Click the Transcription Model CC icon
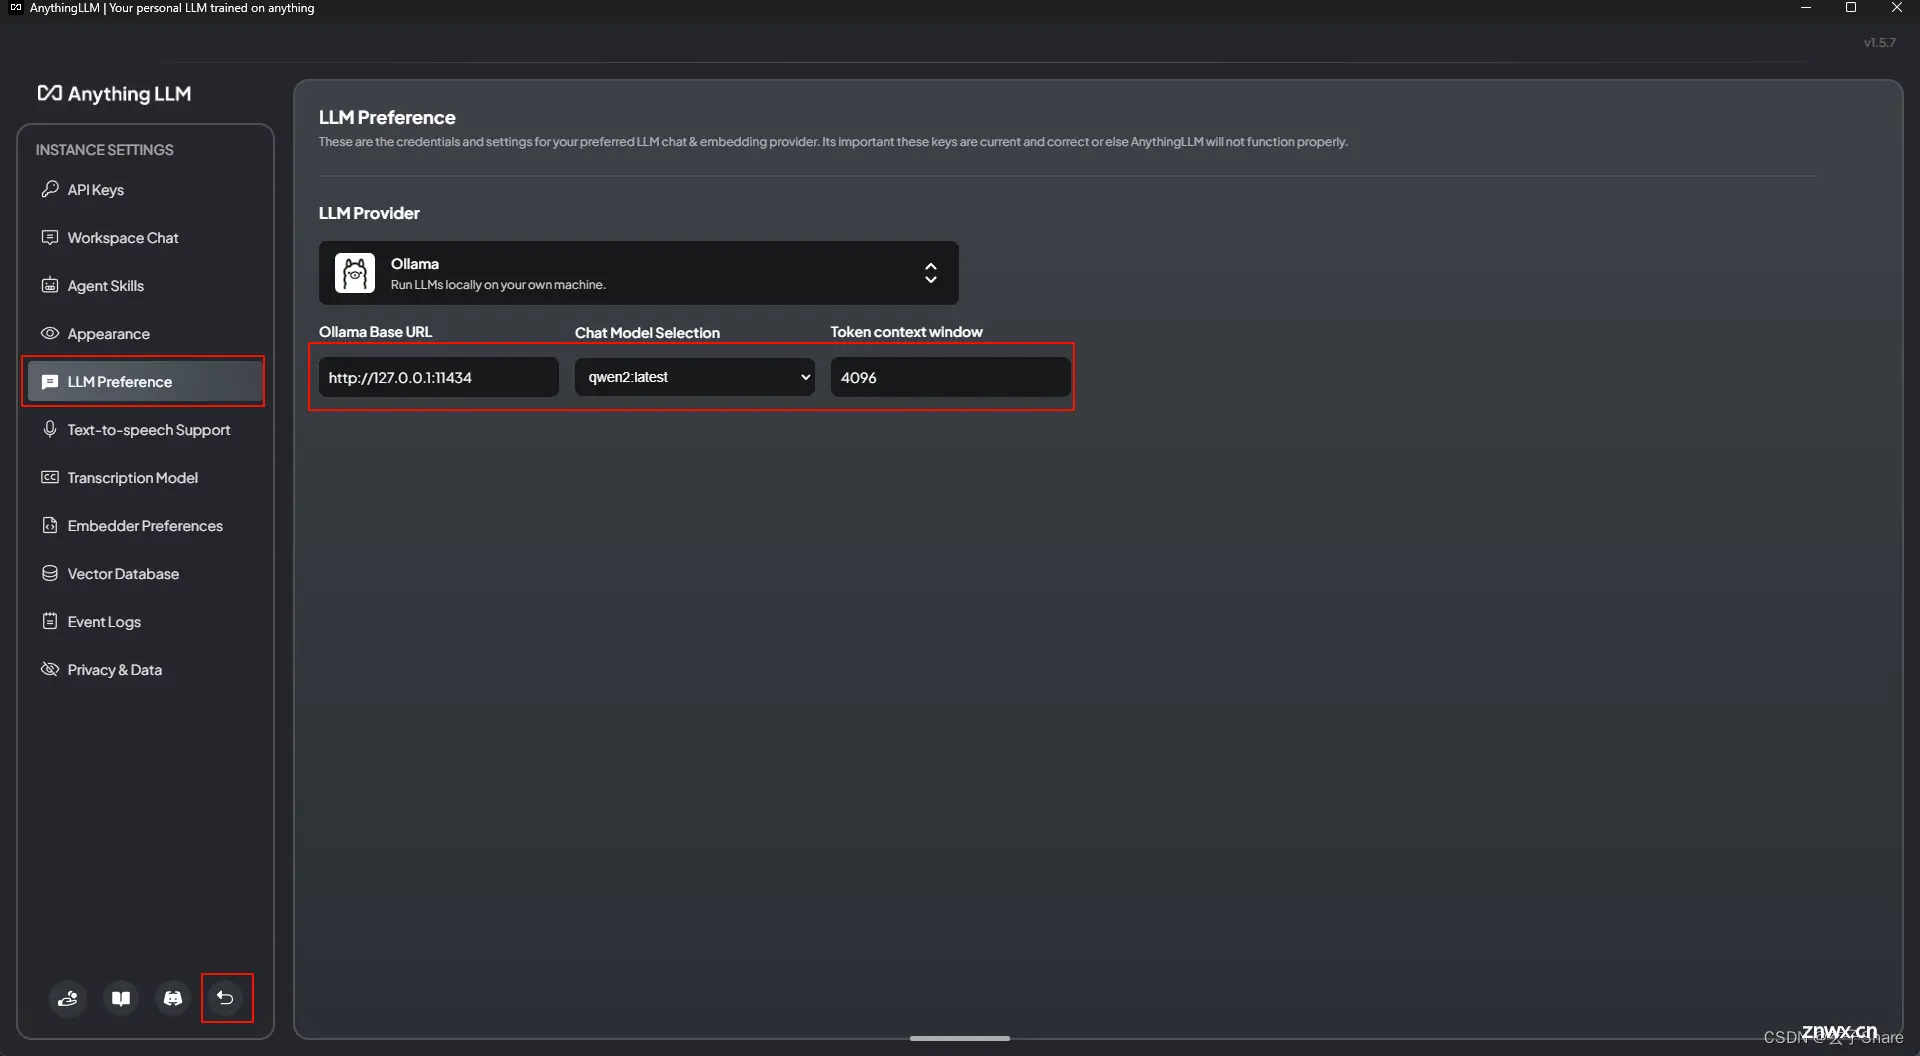This screenshot has height=1056, width=1920. [x=50, y=477]
